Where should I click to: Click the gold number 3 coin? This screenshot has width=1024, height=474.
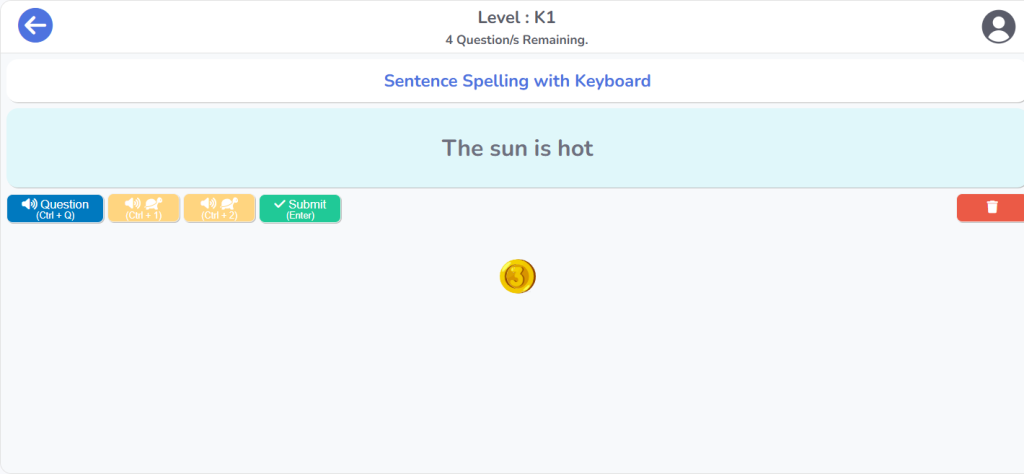click(x=517, y=276)
